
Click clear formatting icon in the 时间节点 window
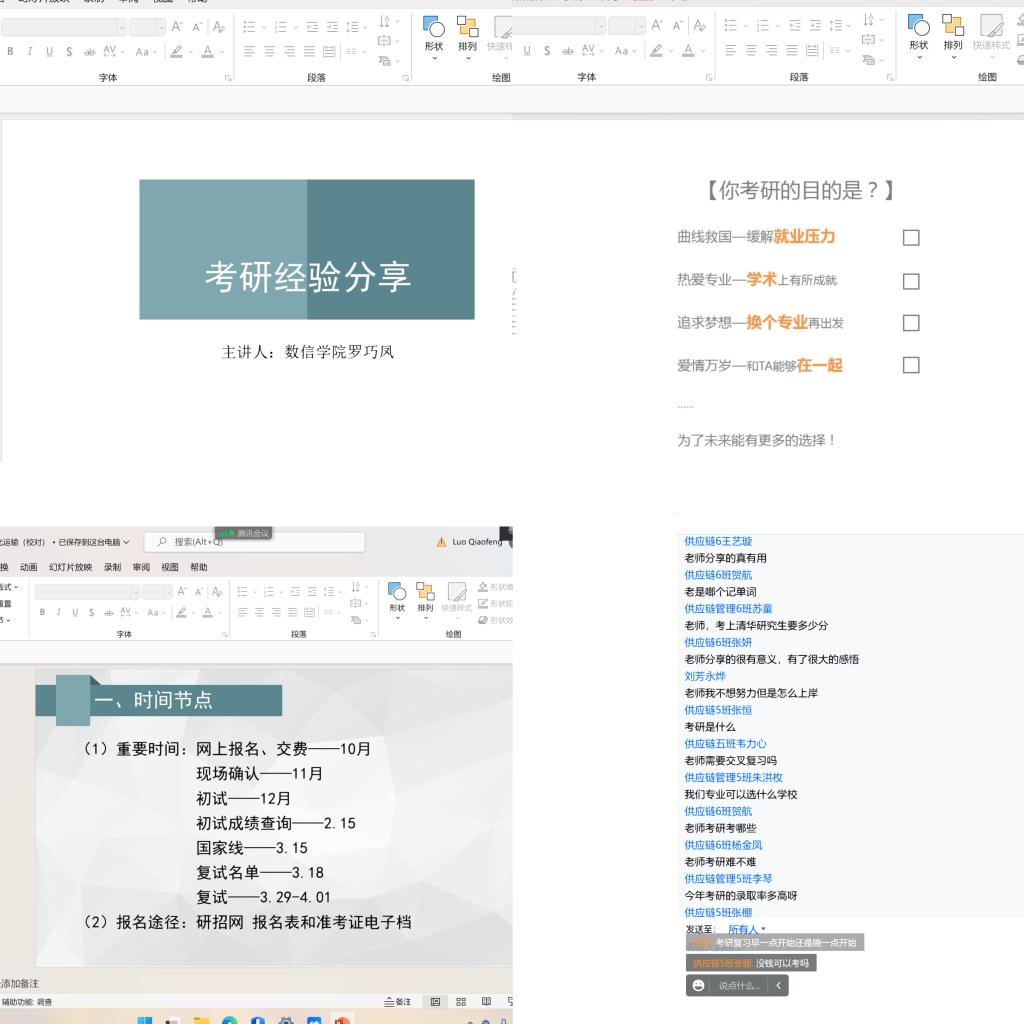coord(217,592)
